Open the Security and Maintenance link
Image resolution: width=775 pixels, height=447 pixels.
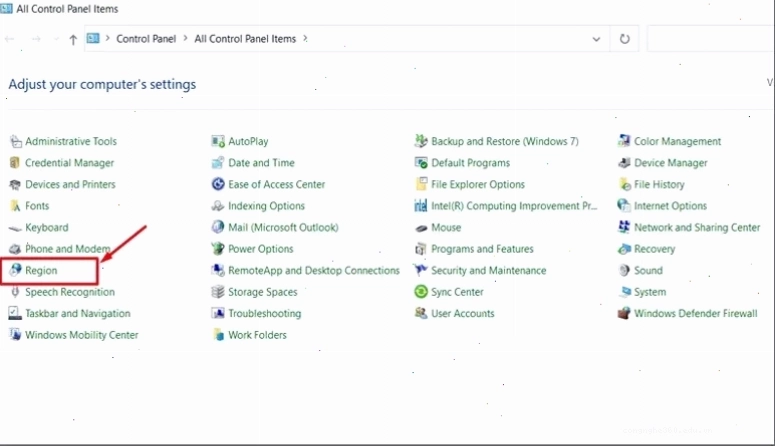click(488, 270)
